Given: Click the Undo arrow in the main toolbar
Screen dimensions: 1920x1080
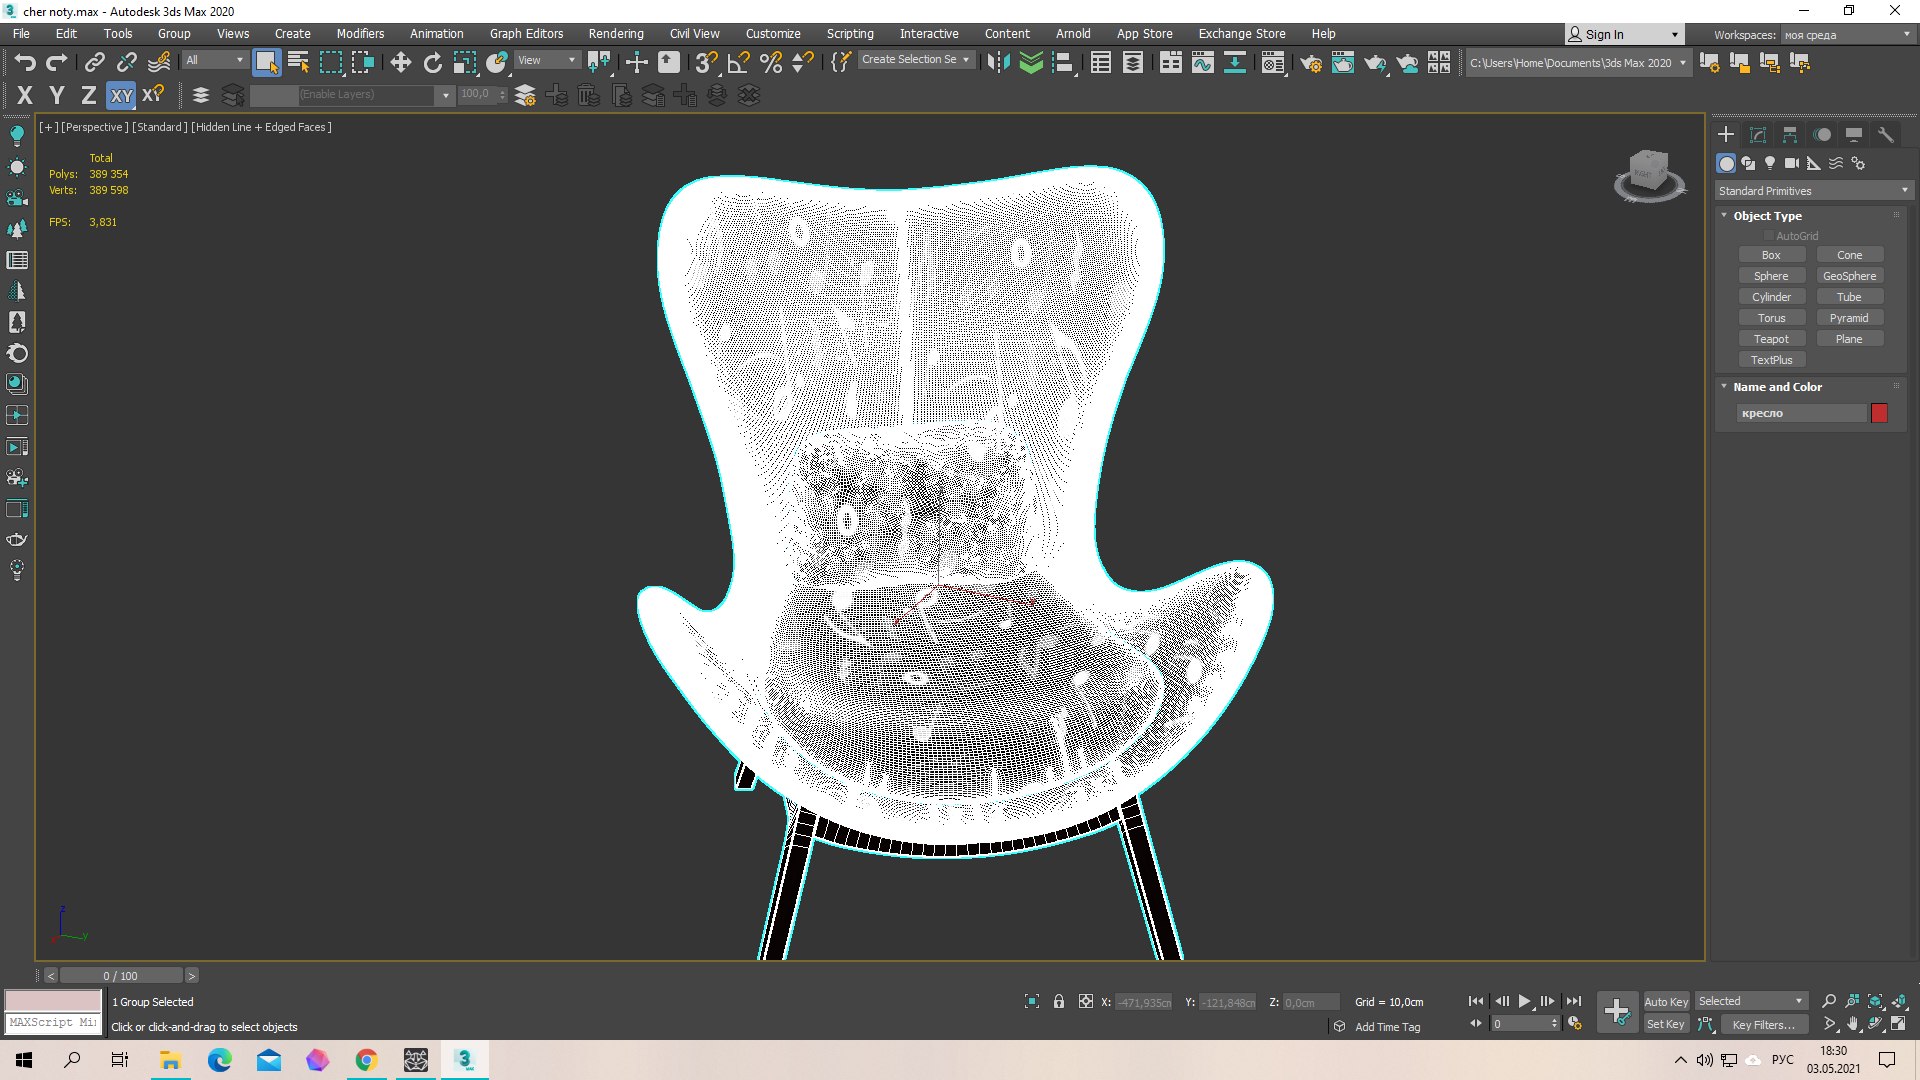Looking at the screenshot, I should coord(25,63).
